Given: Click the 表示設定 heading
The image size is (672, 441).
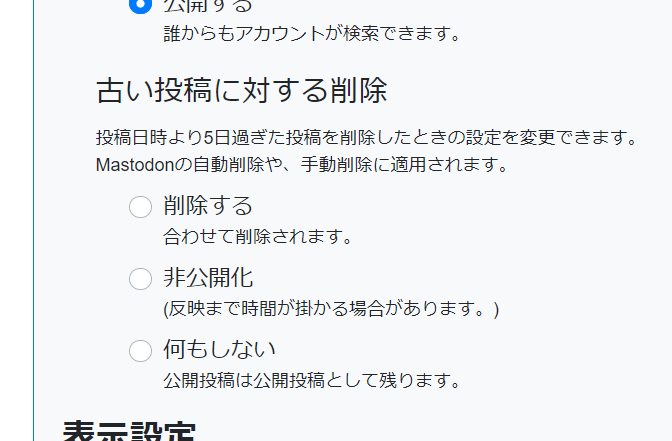Looking at the screenshot, I should pos(128,432).
